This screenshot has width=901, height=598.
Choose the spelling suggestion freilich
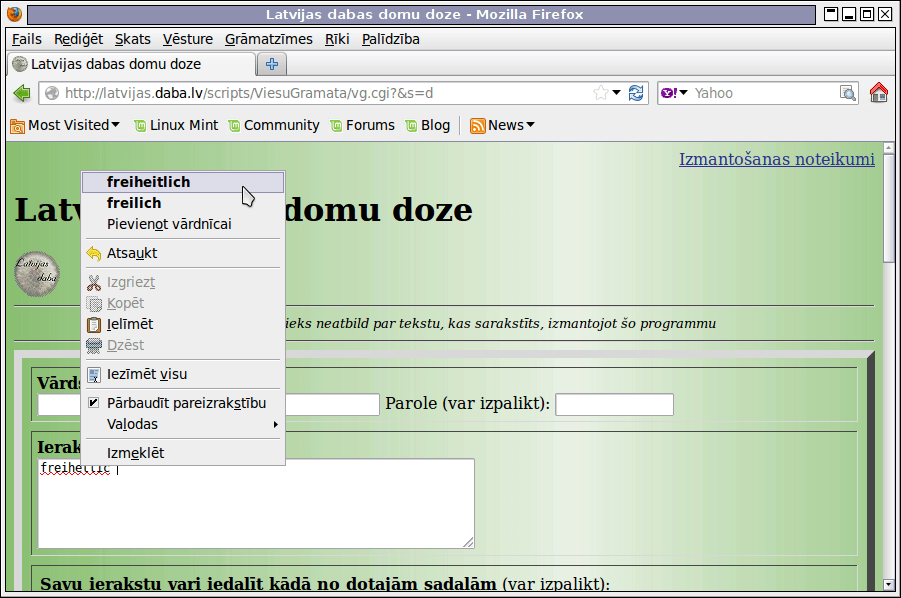(183, 203)
